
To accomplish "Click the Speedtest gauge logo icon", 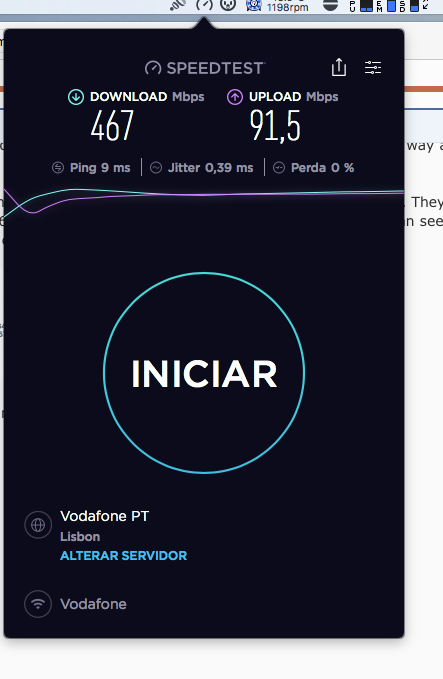I will (x=153, y=68).
